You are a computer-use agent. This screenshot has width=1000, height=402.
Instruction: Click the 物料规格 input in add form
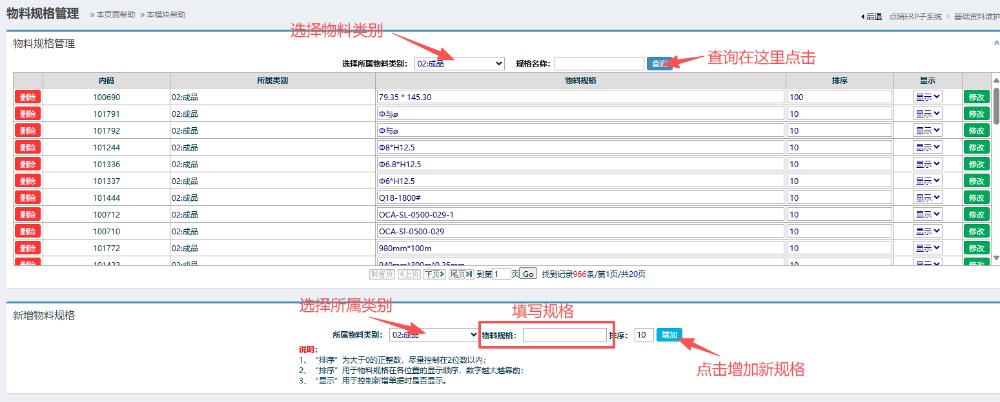pyautogui.click(x=564, y=335)
